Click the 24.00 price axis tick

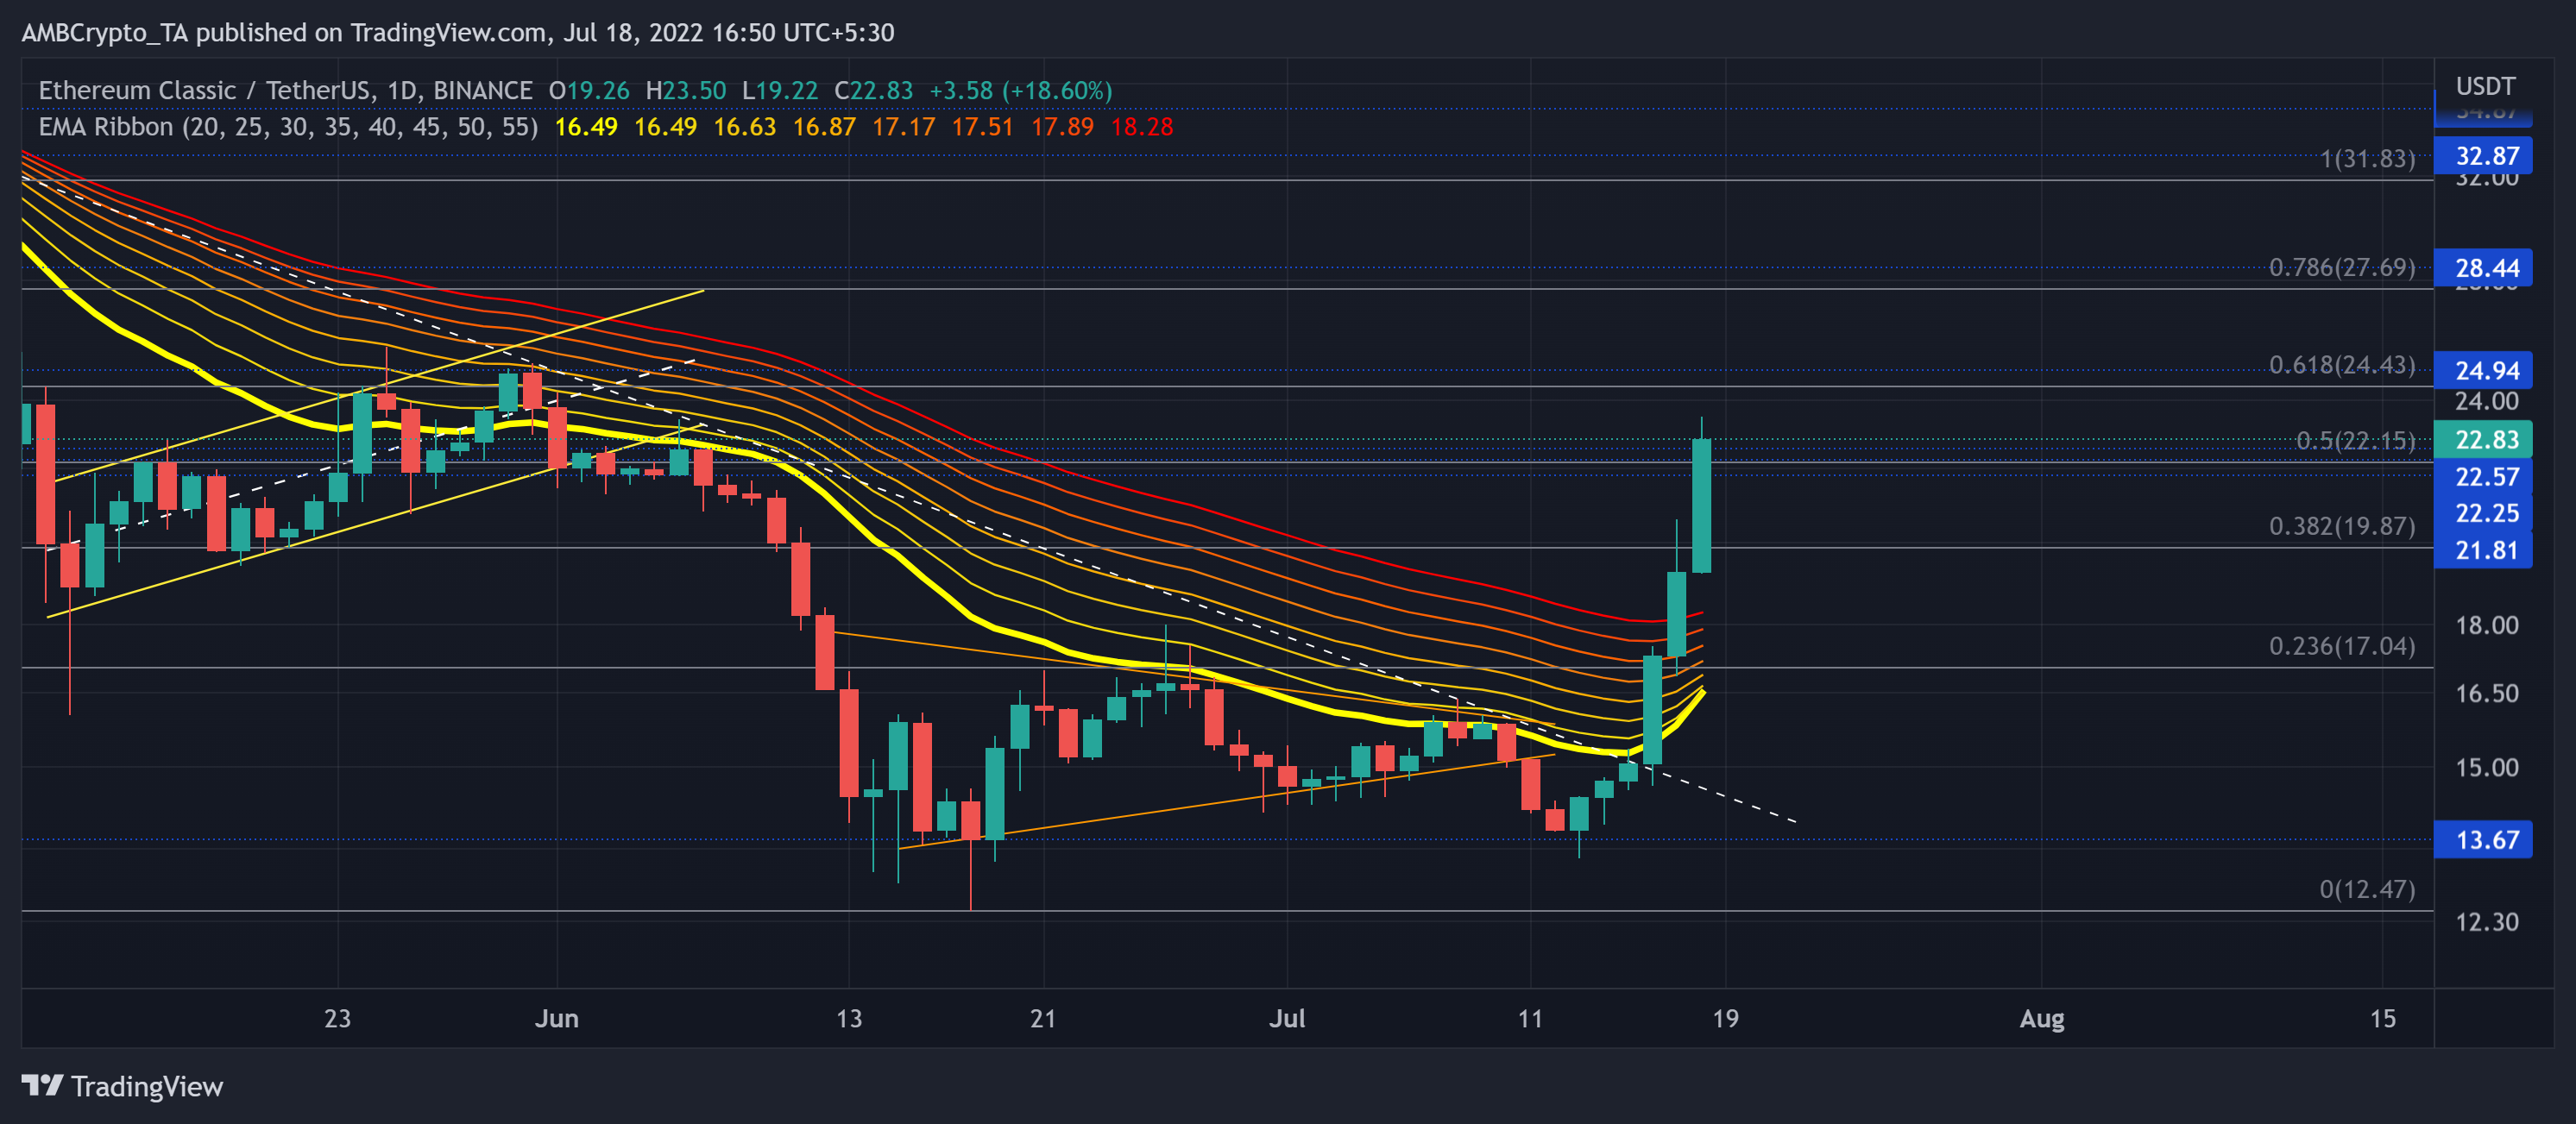pos(2486,401)
